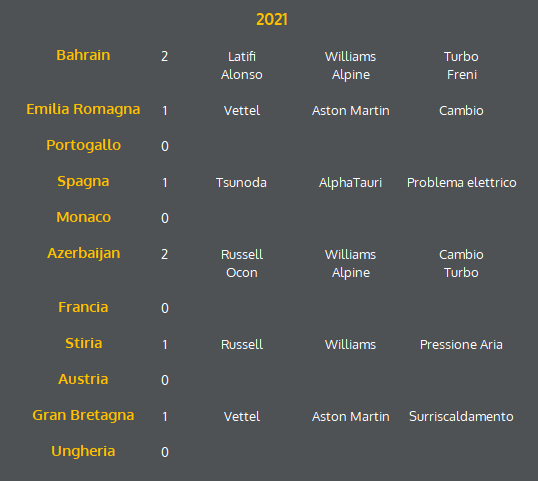Select the Ungheria race label
Viewport: 538px width, 481px height.
pos(83,451)
